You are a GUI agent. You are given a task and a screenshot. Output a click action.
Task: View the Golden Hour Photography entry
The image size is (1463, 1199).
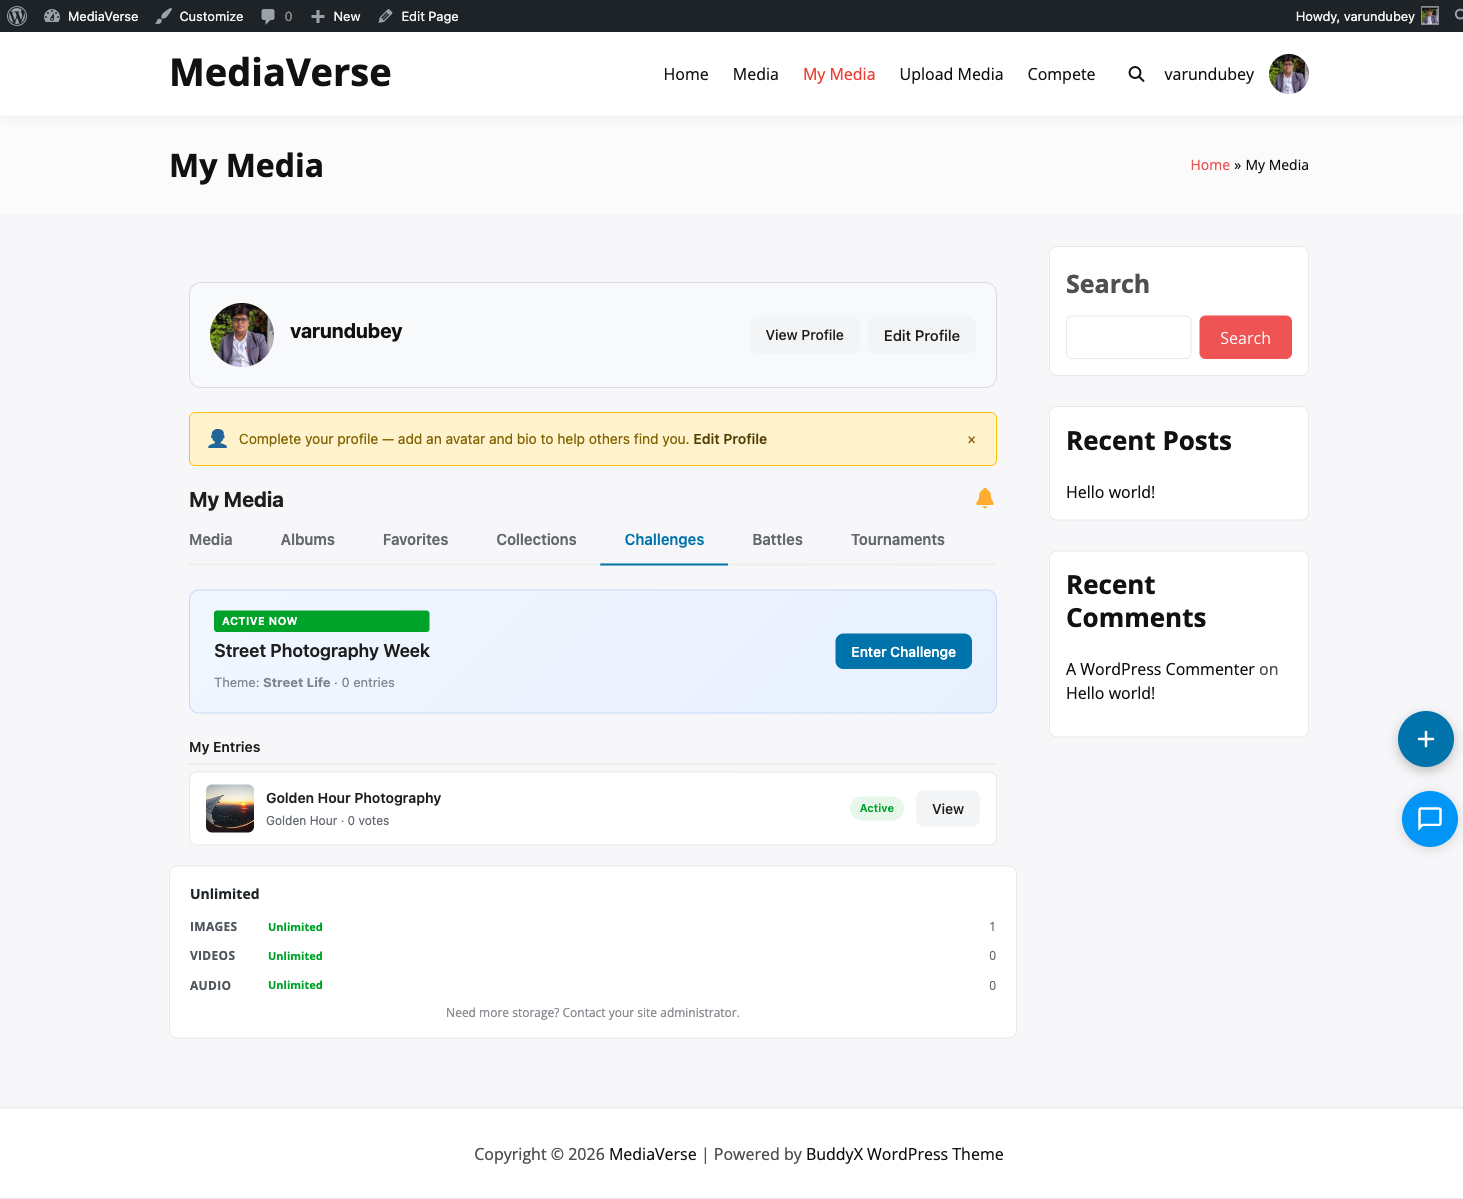[x=947, y=808]
